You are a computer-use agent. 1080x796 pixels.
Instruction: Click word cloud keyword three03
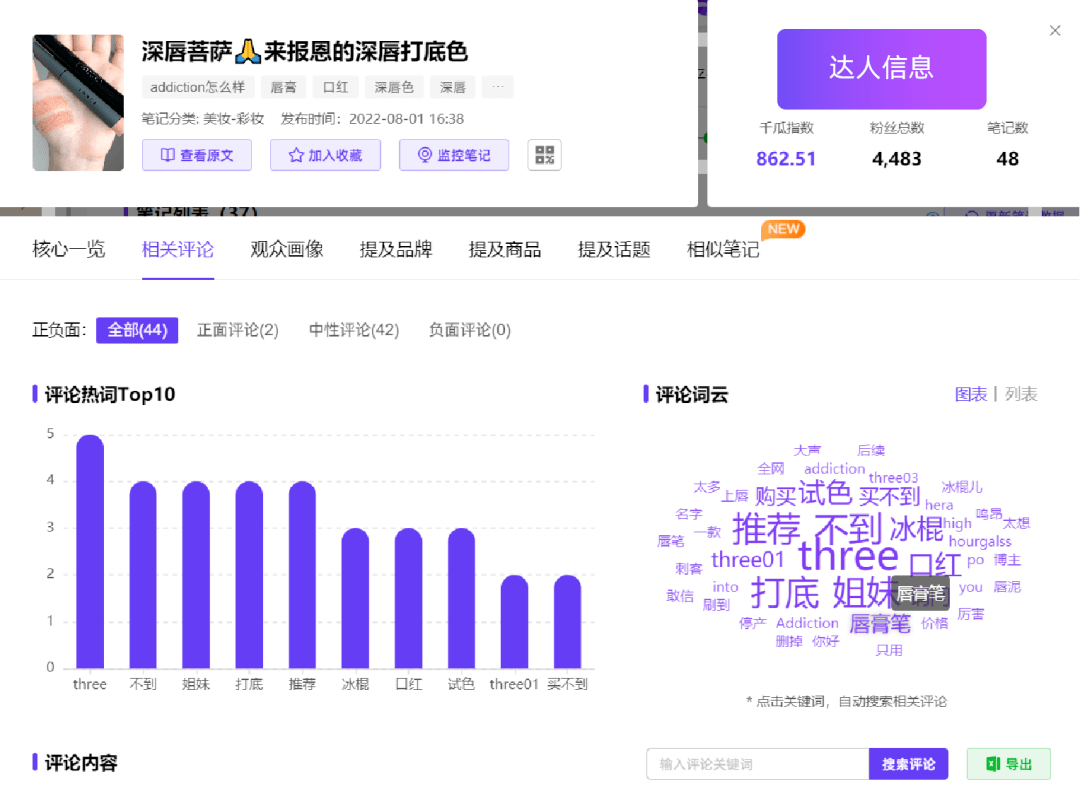(893, 478)
